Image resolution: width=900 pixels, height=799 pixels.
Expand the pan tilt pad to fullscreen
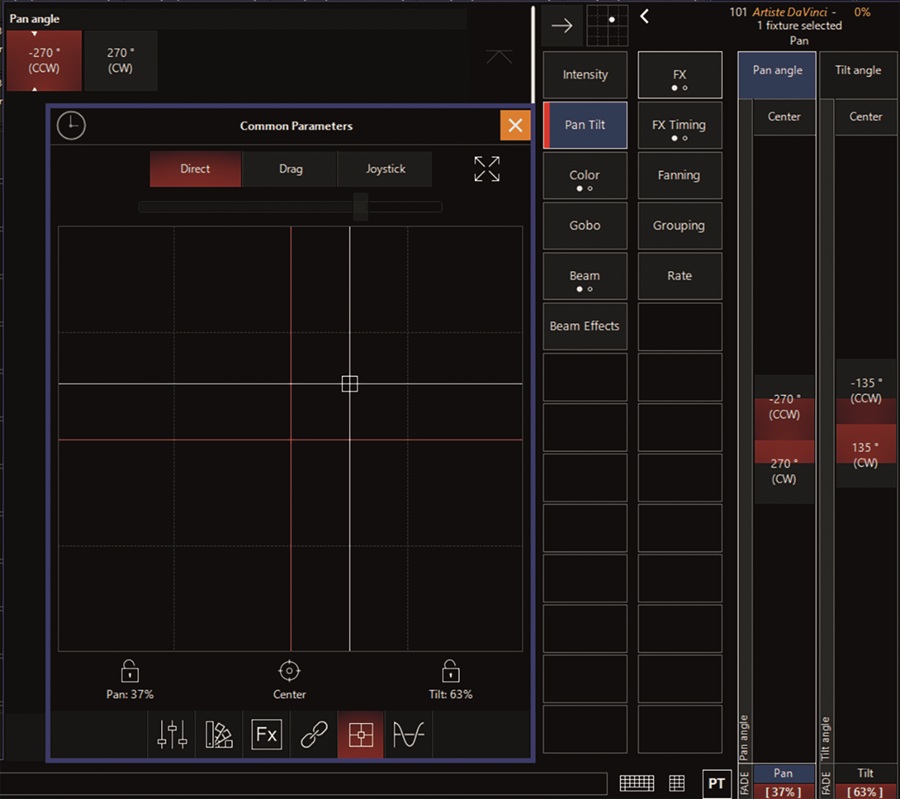pyautogui.click(x=487, y=169)
